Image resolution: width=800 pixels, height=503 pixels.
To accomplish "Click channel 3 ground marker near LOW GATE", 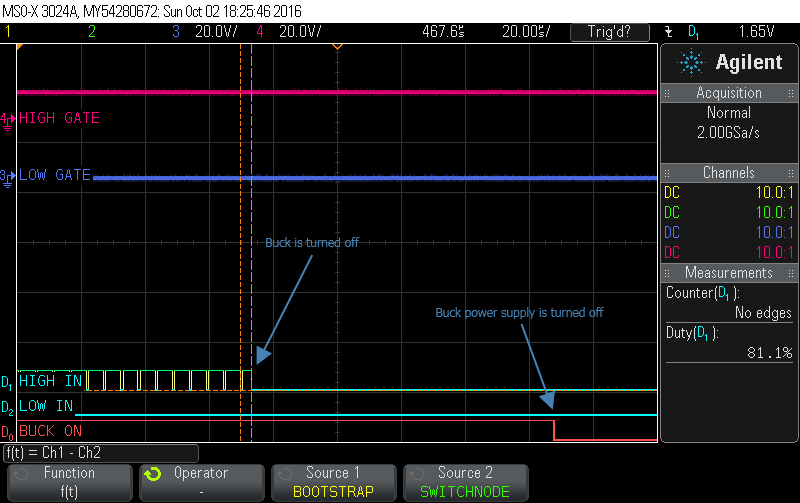I will [x=8, y=176].
